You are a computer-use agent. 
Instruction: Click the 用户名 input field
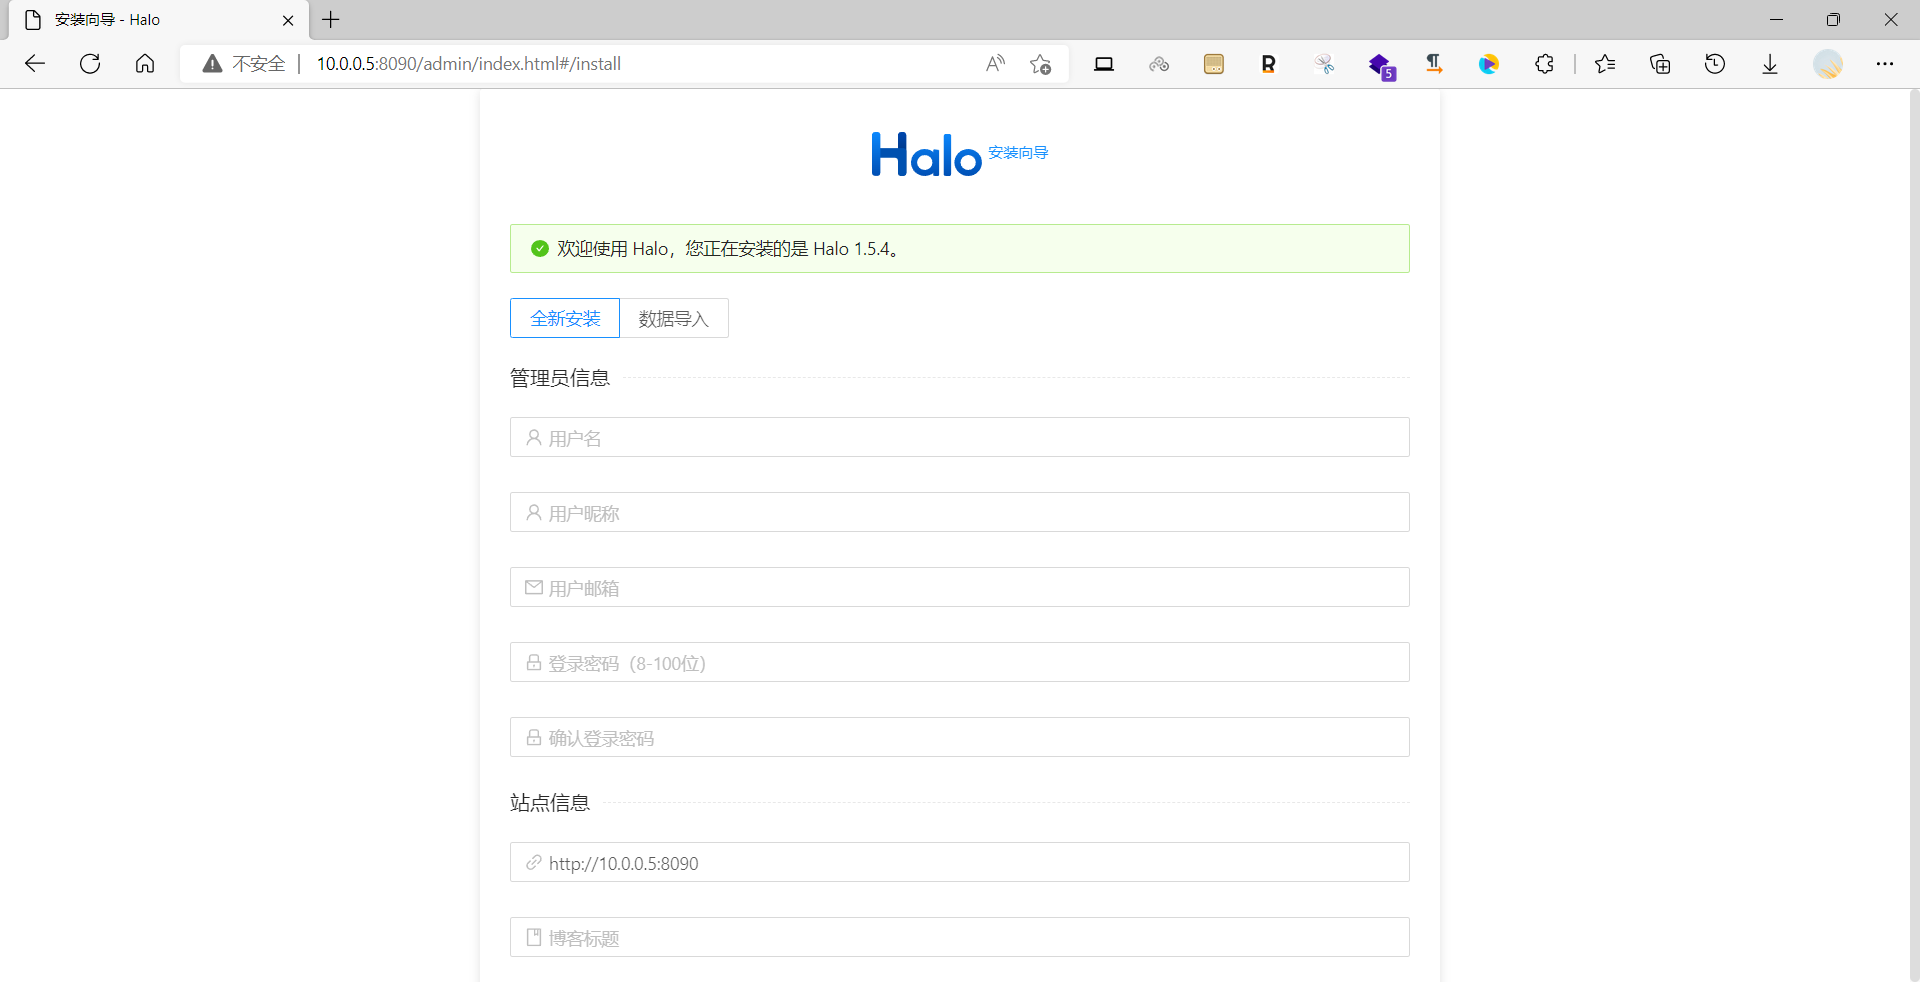(x=960, y=437)
